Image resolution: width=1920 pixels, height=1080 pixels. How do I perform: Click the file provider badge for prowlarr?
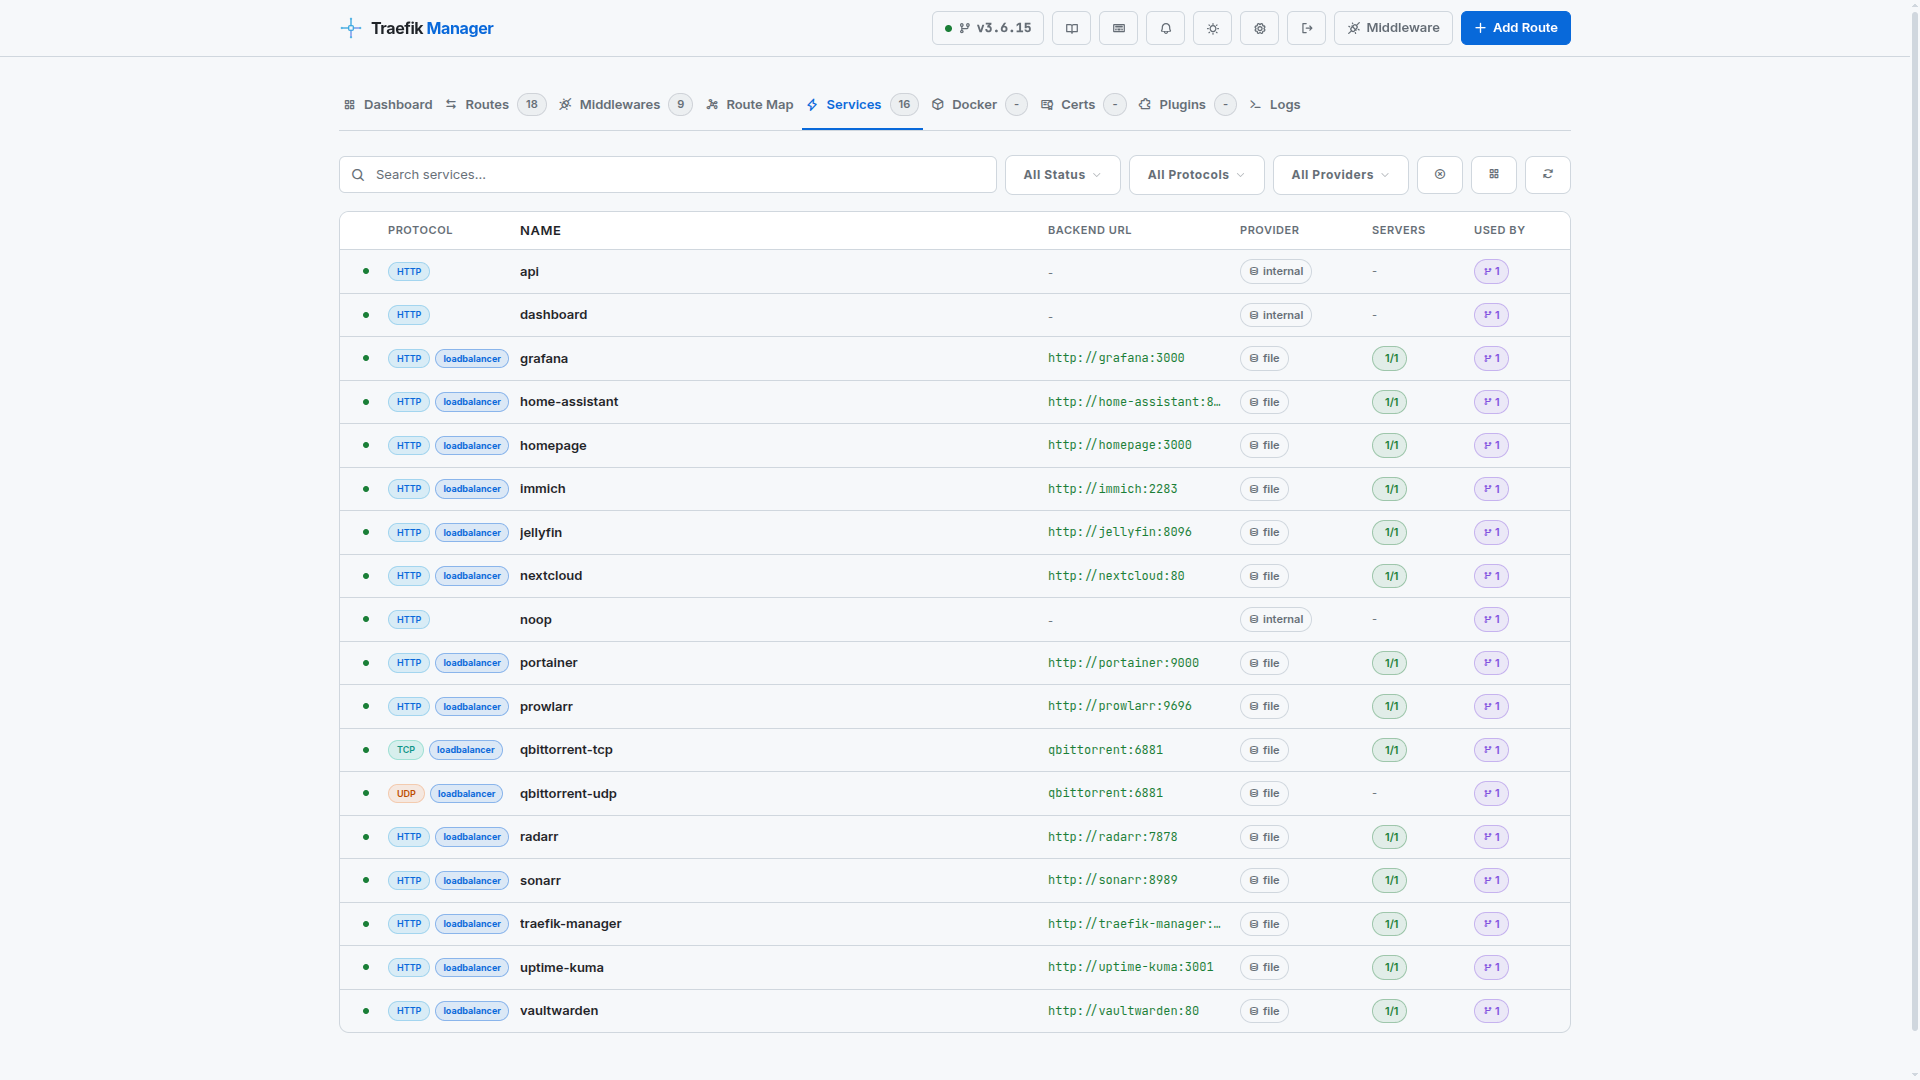coord(1264,707)
